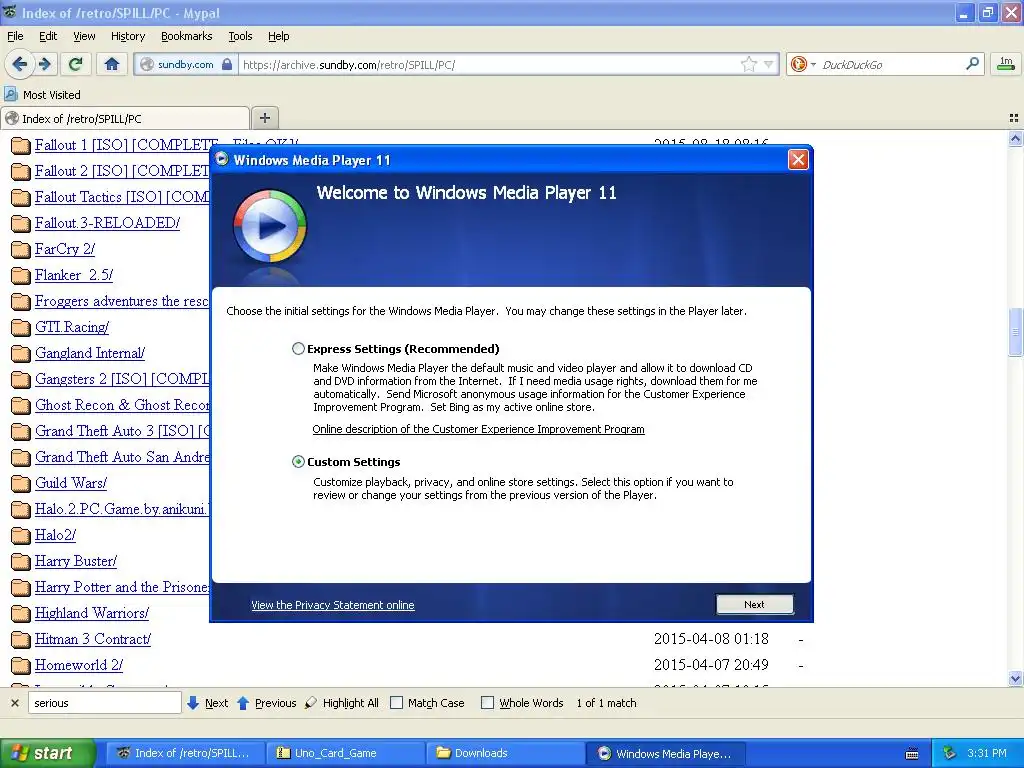This screenshot has height=768, width=1024.
Task: Select Custom Settings radio button
Action: tap(298, 462)
